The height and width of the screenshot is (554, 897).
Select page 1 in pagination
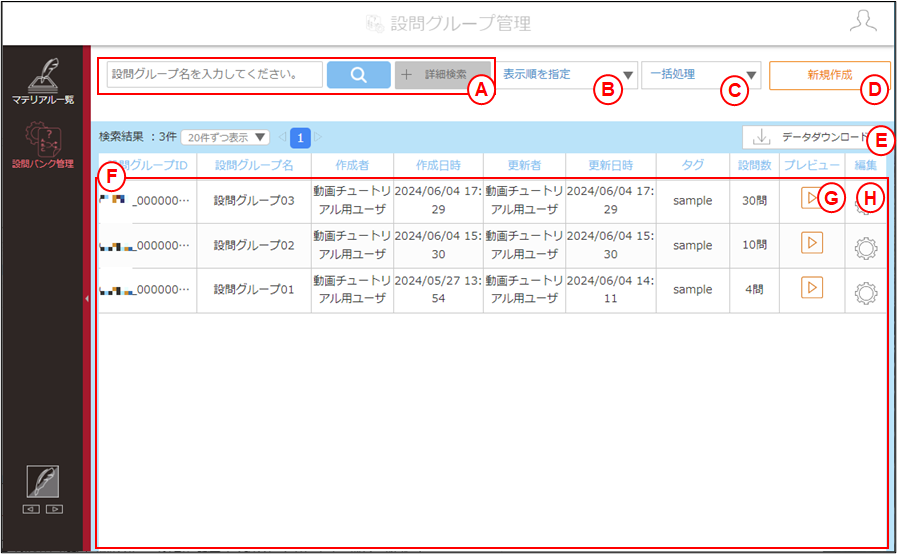point(300,138)
